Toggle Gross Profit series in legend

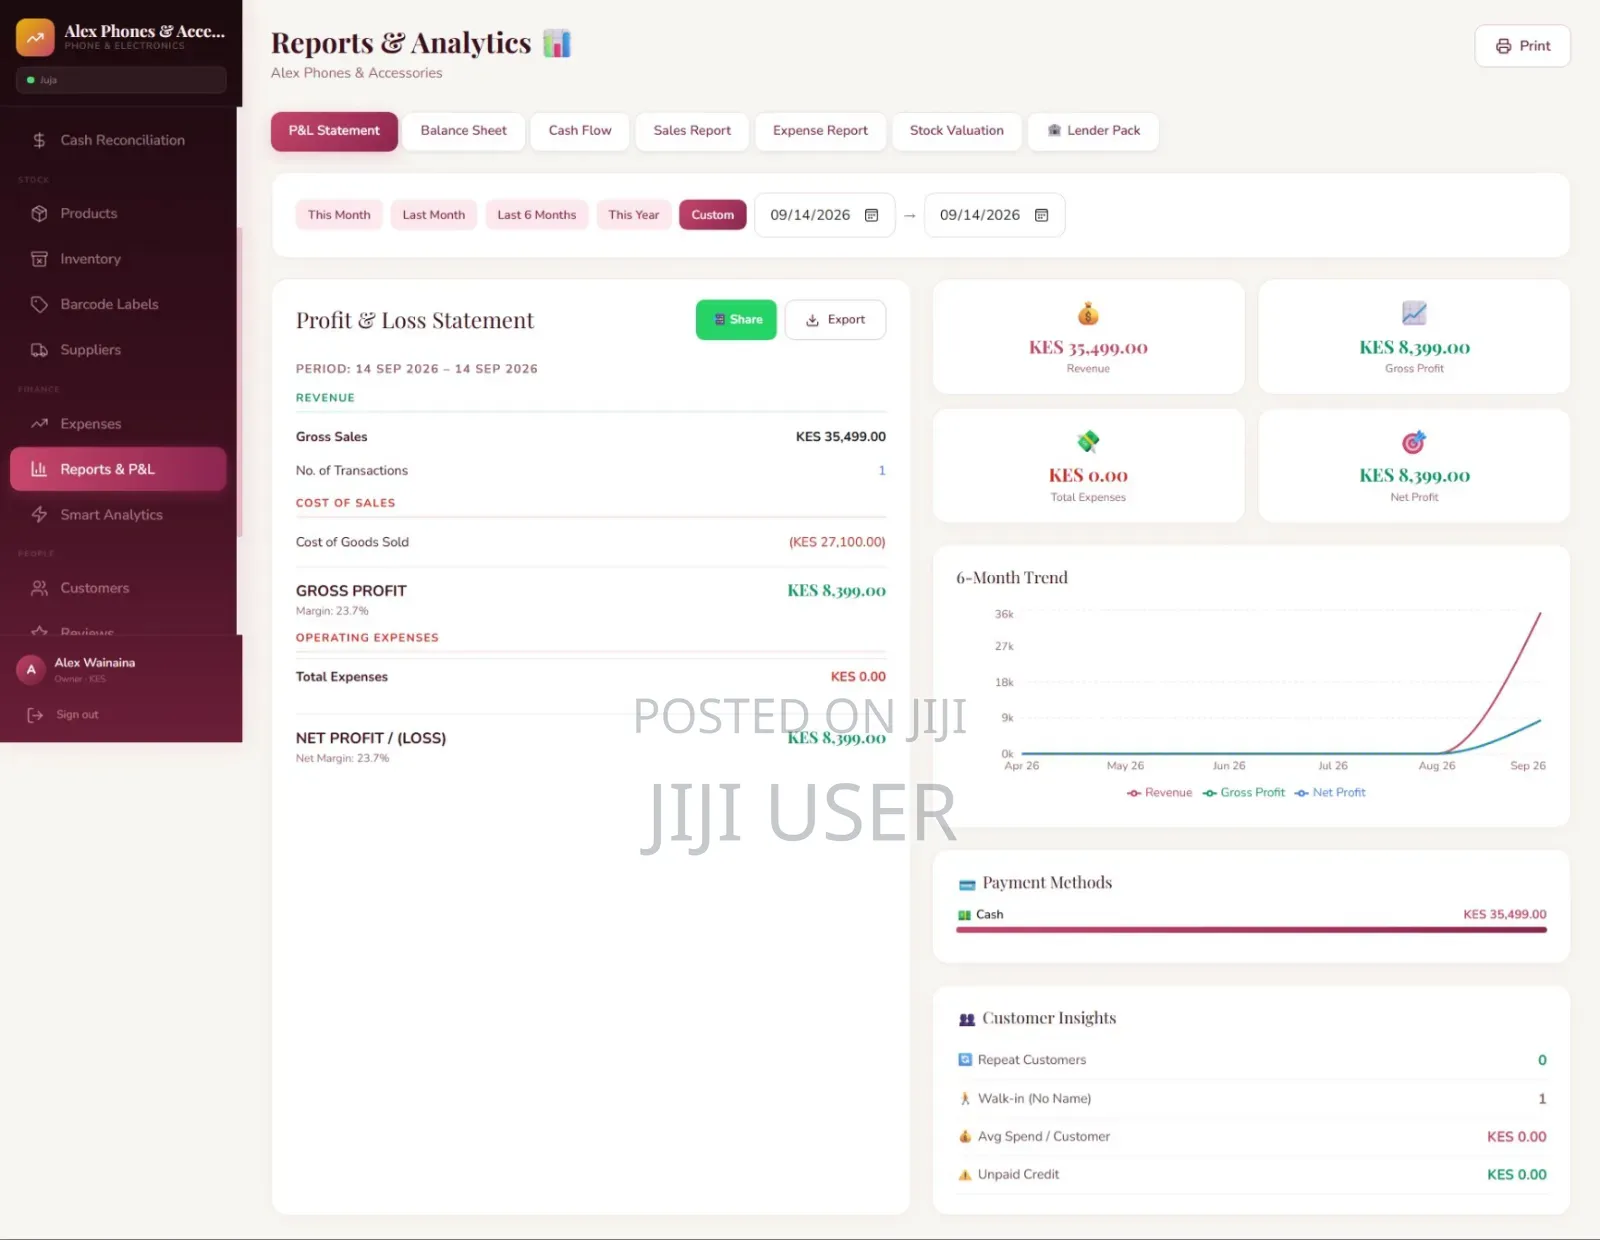point(1244,793)
